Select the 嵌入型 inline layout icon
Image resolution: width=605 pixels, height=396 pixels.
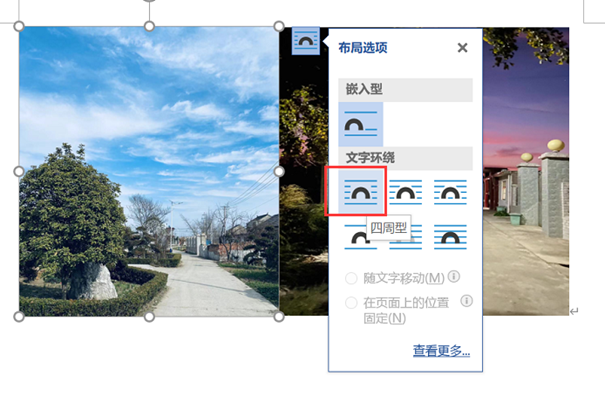(x=361, y=124)
